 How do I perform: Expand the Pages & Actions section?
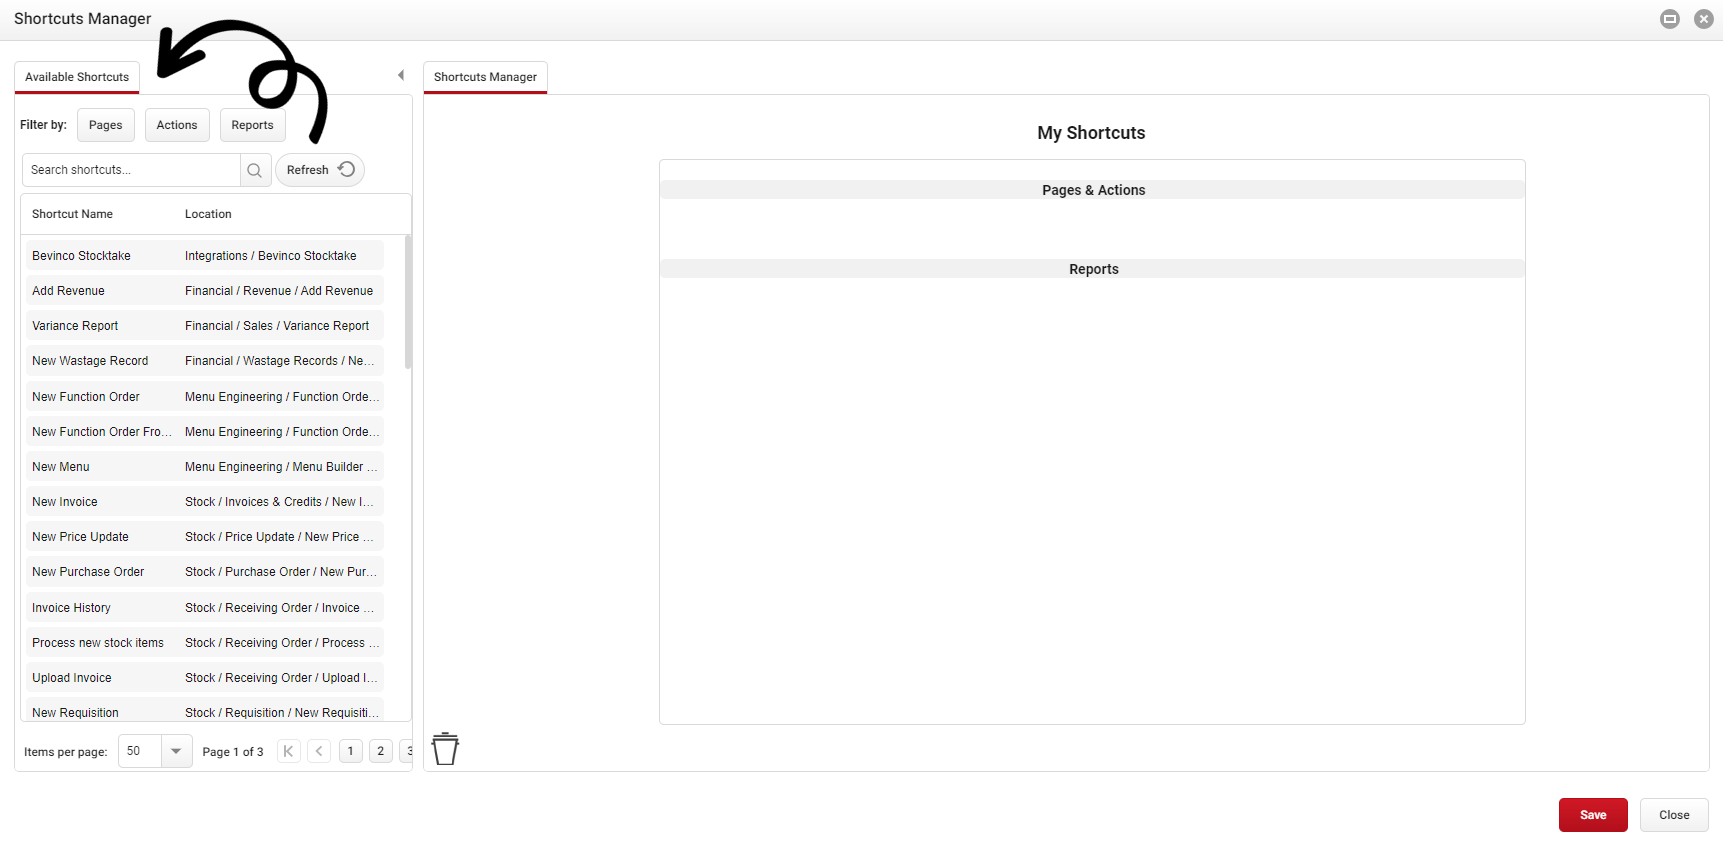coord(1092,190)
